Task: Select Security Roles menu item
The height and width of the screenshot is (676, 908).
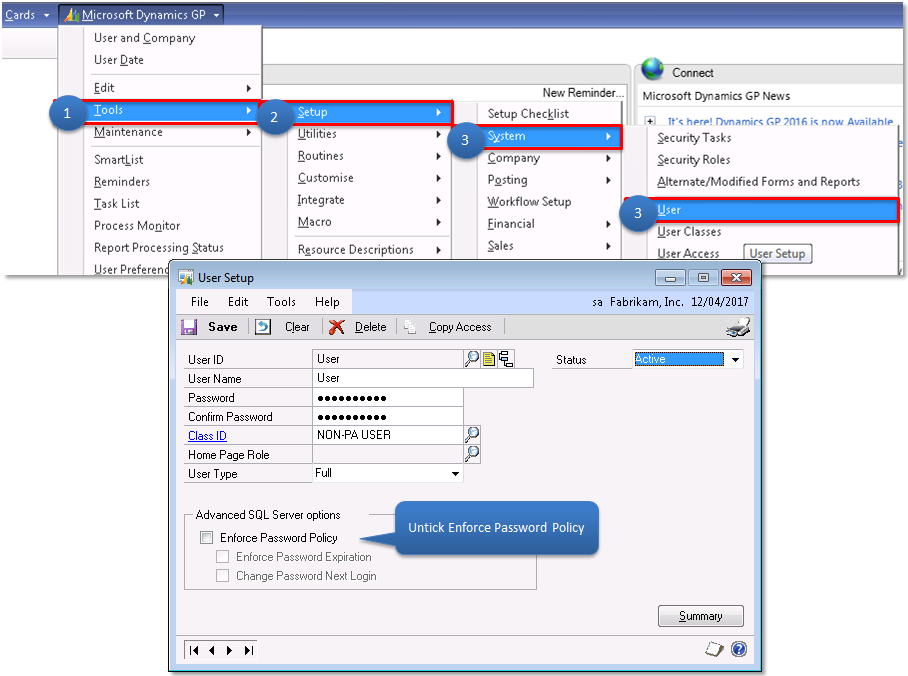Action: click(x=694, y=160)
